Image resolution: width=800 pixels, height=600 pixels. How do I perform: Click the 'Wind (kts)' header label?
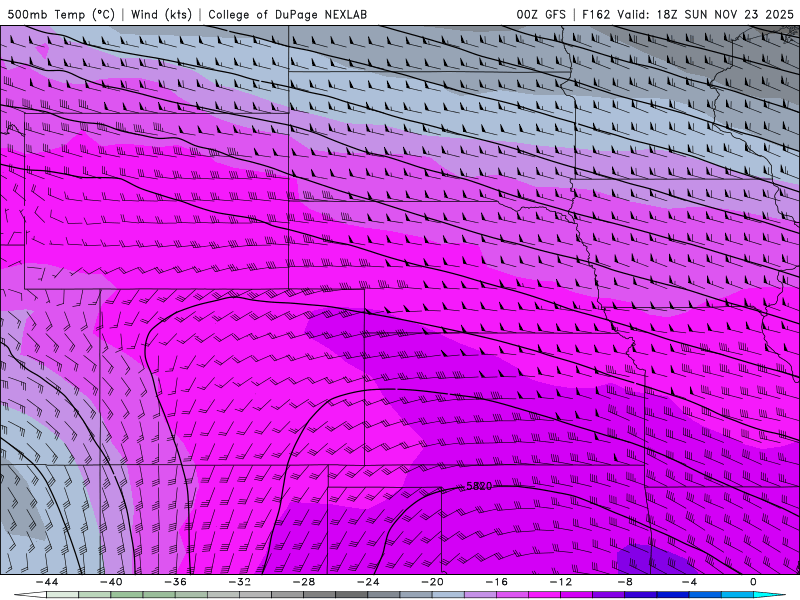(161, 14)
